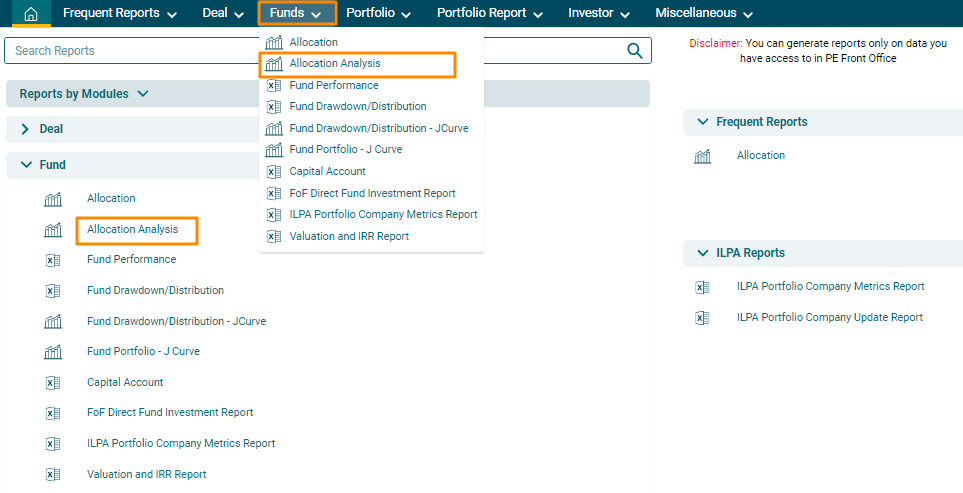
Task: Click Excel icon next to Fund Performance in list
Action: 53,260
